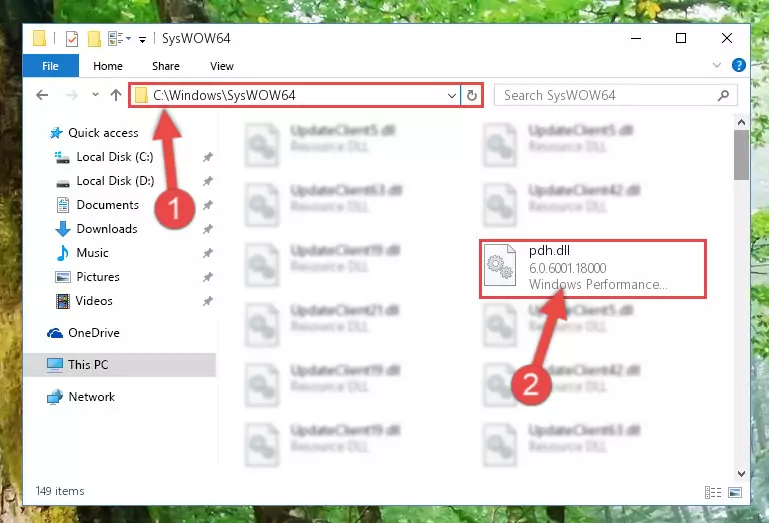Open the File ribbon tab
The width and height of the screenshot is (769, 523).
coord(51,66)
